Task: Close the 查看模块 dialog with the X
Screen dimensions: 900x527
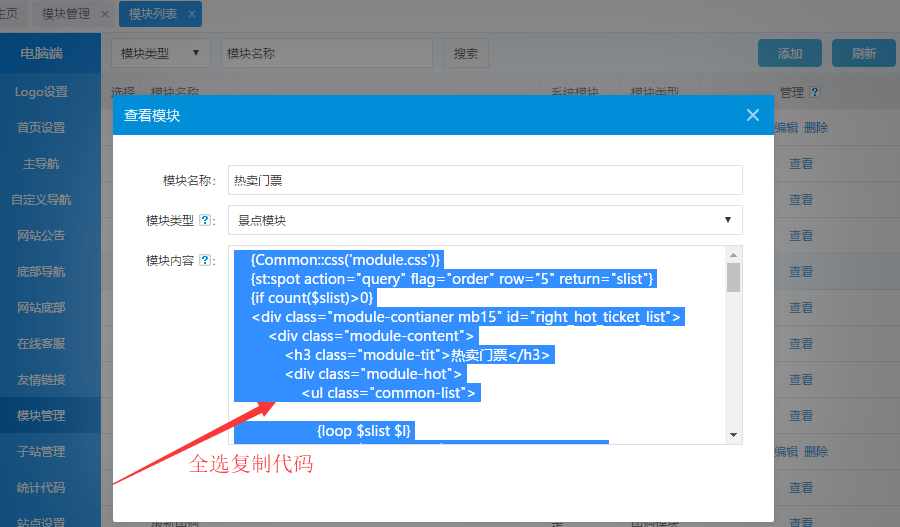Action: (x=753, y=115)
